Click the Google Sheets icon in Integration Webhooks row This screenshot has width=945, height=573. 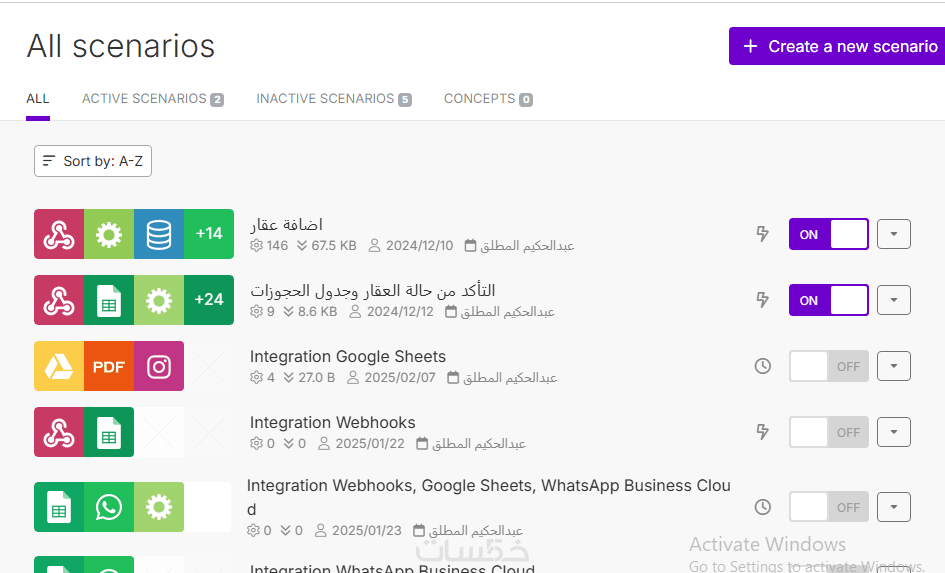coord(109,432)
